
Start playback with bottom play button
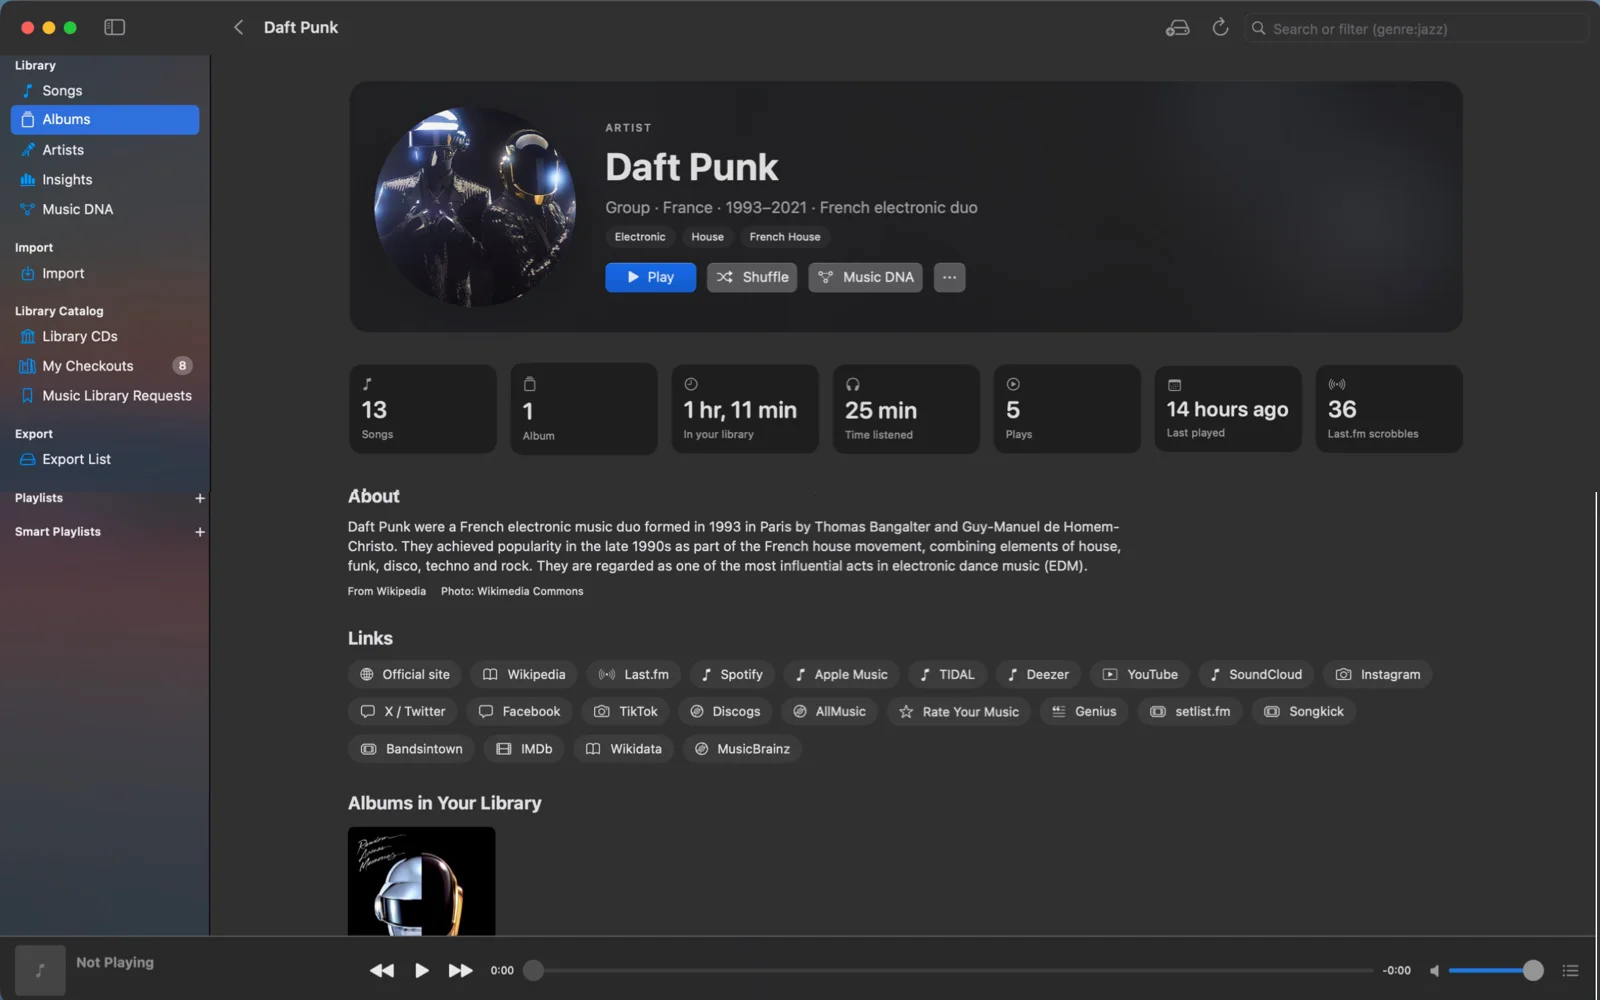click(x=421, y=970)
